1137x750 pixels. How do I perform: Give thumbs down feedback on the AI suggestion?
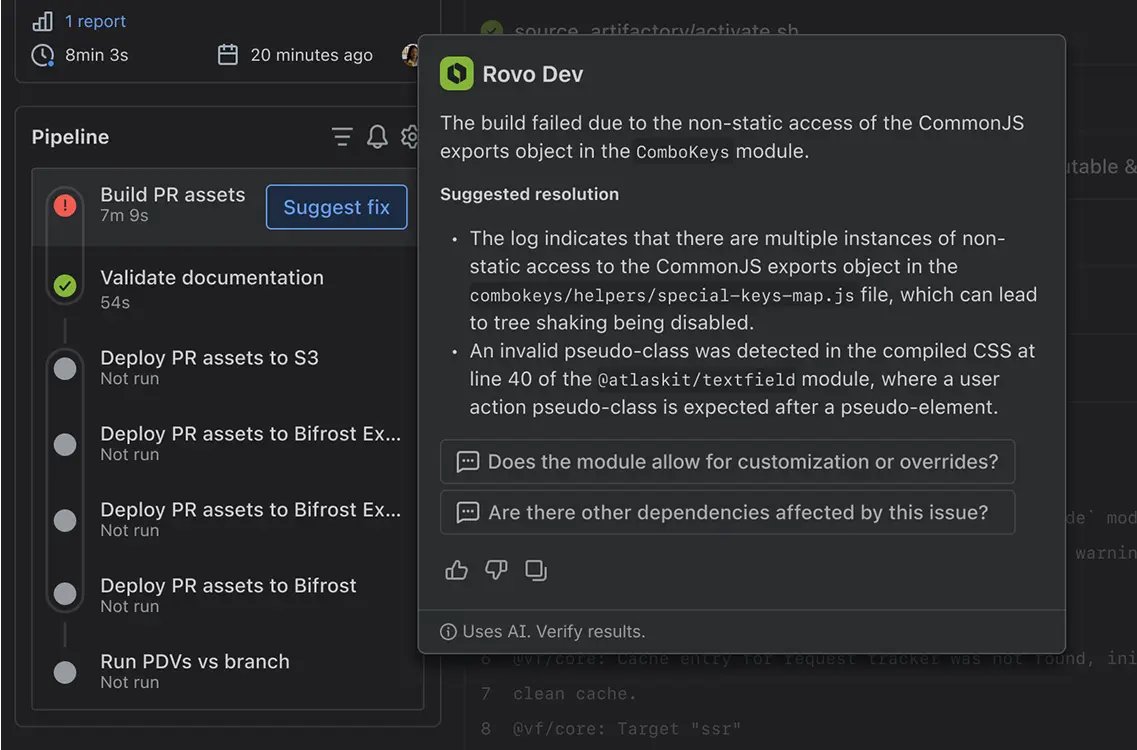click(496, 569)
